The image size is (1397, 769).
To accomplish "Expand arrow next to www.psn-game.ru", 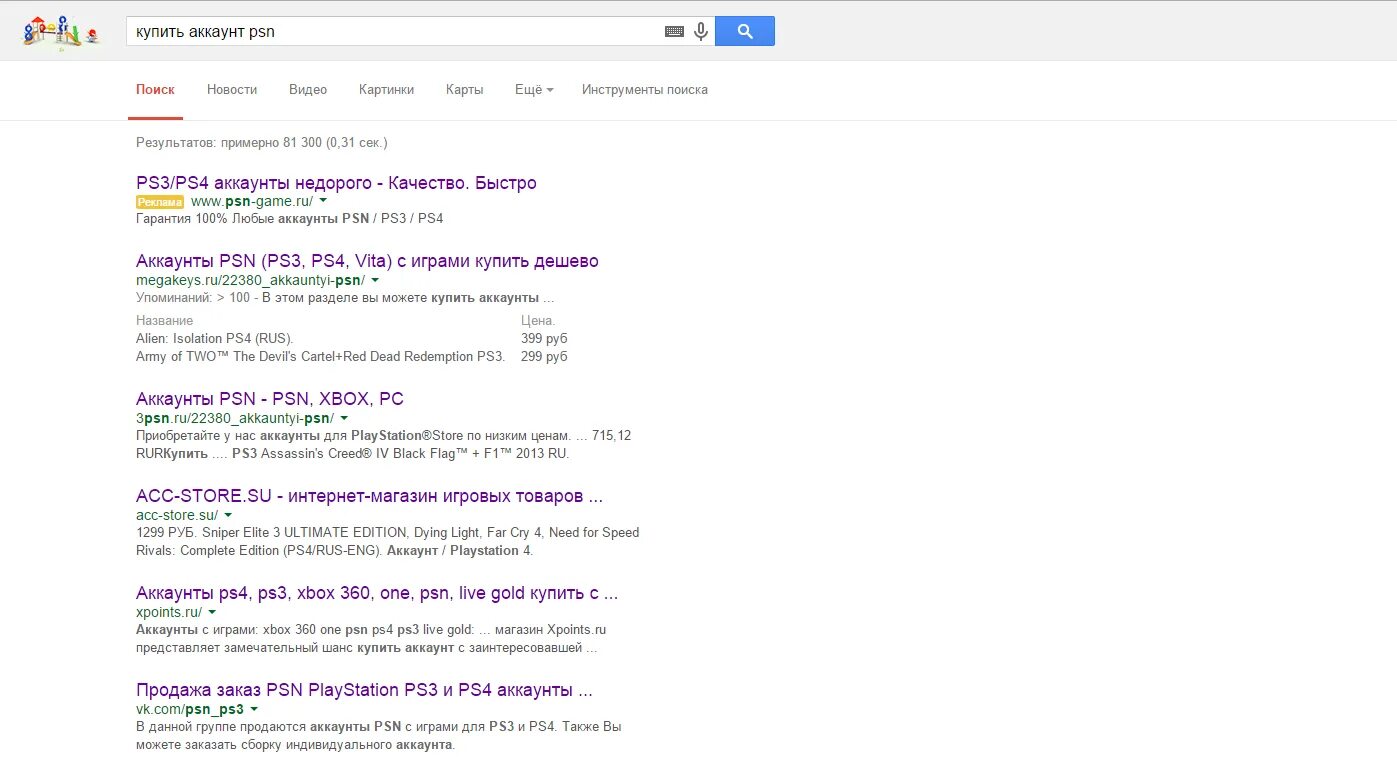I will coord(323,201).
